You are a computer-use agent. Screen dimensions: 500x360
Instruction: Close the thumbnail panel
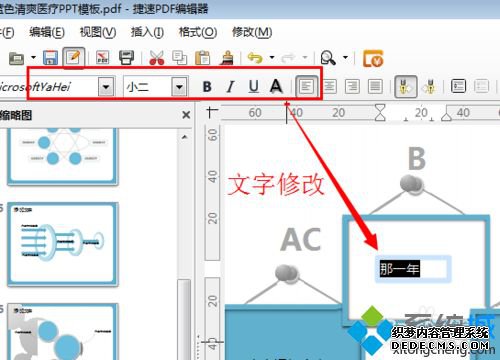[x=186, y=115]
